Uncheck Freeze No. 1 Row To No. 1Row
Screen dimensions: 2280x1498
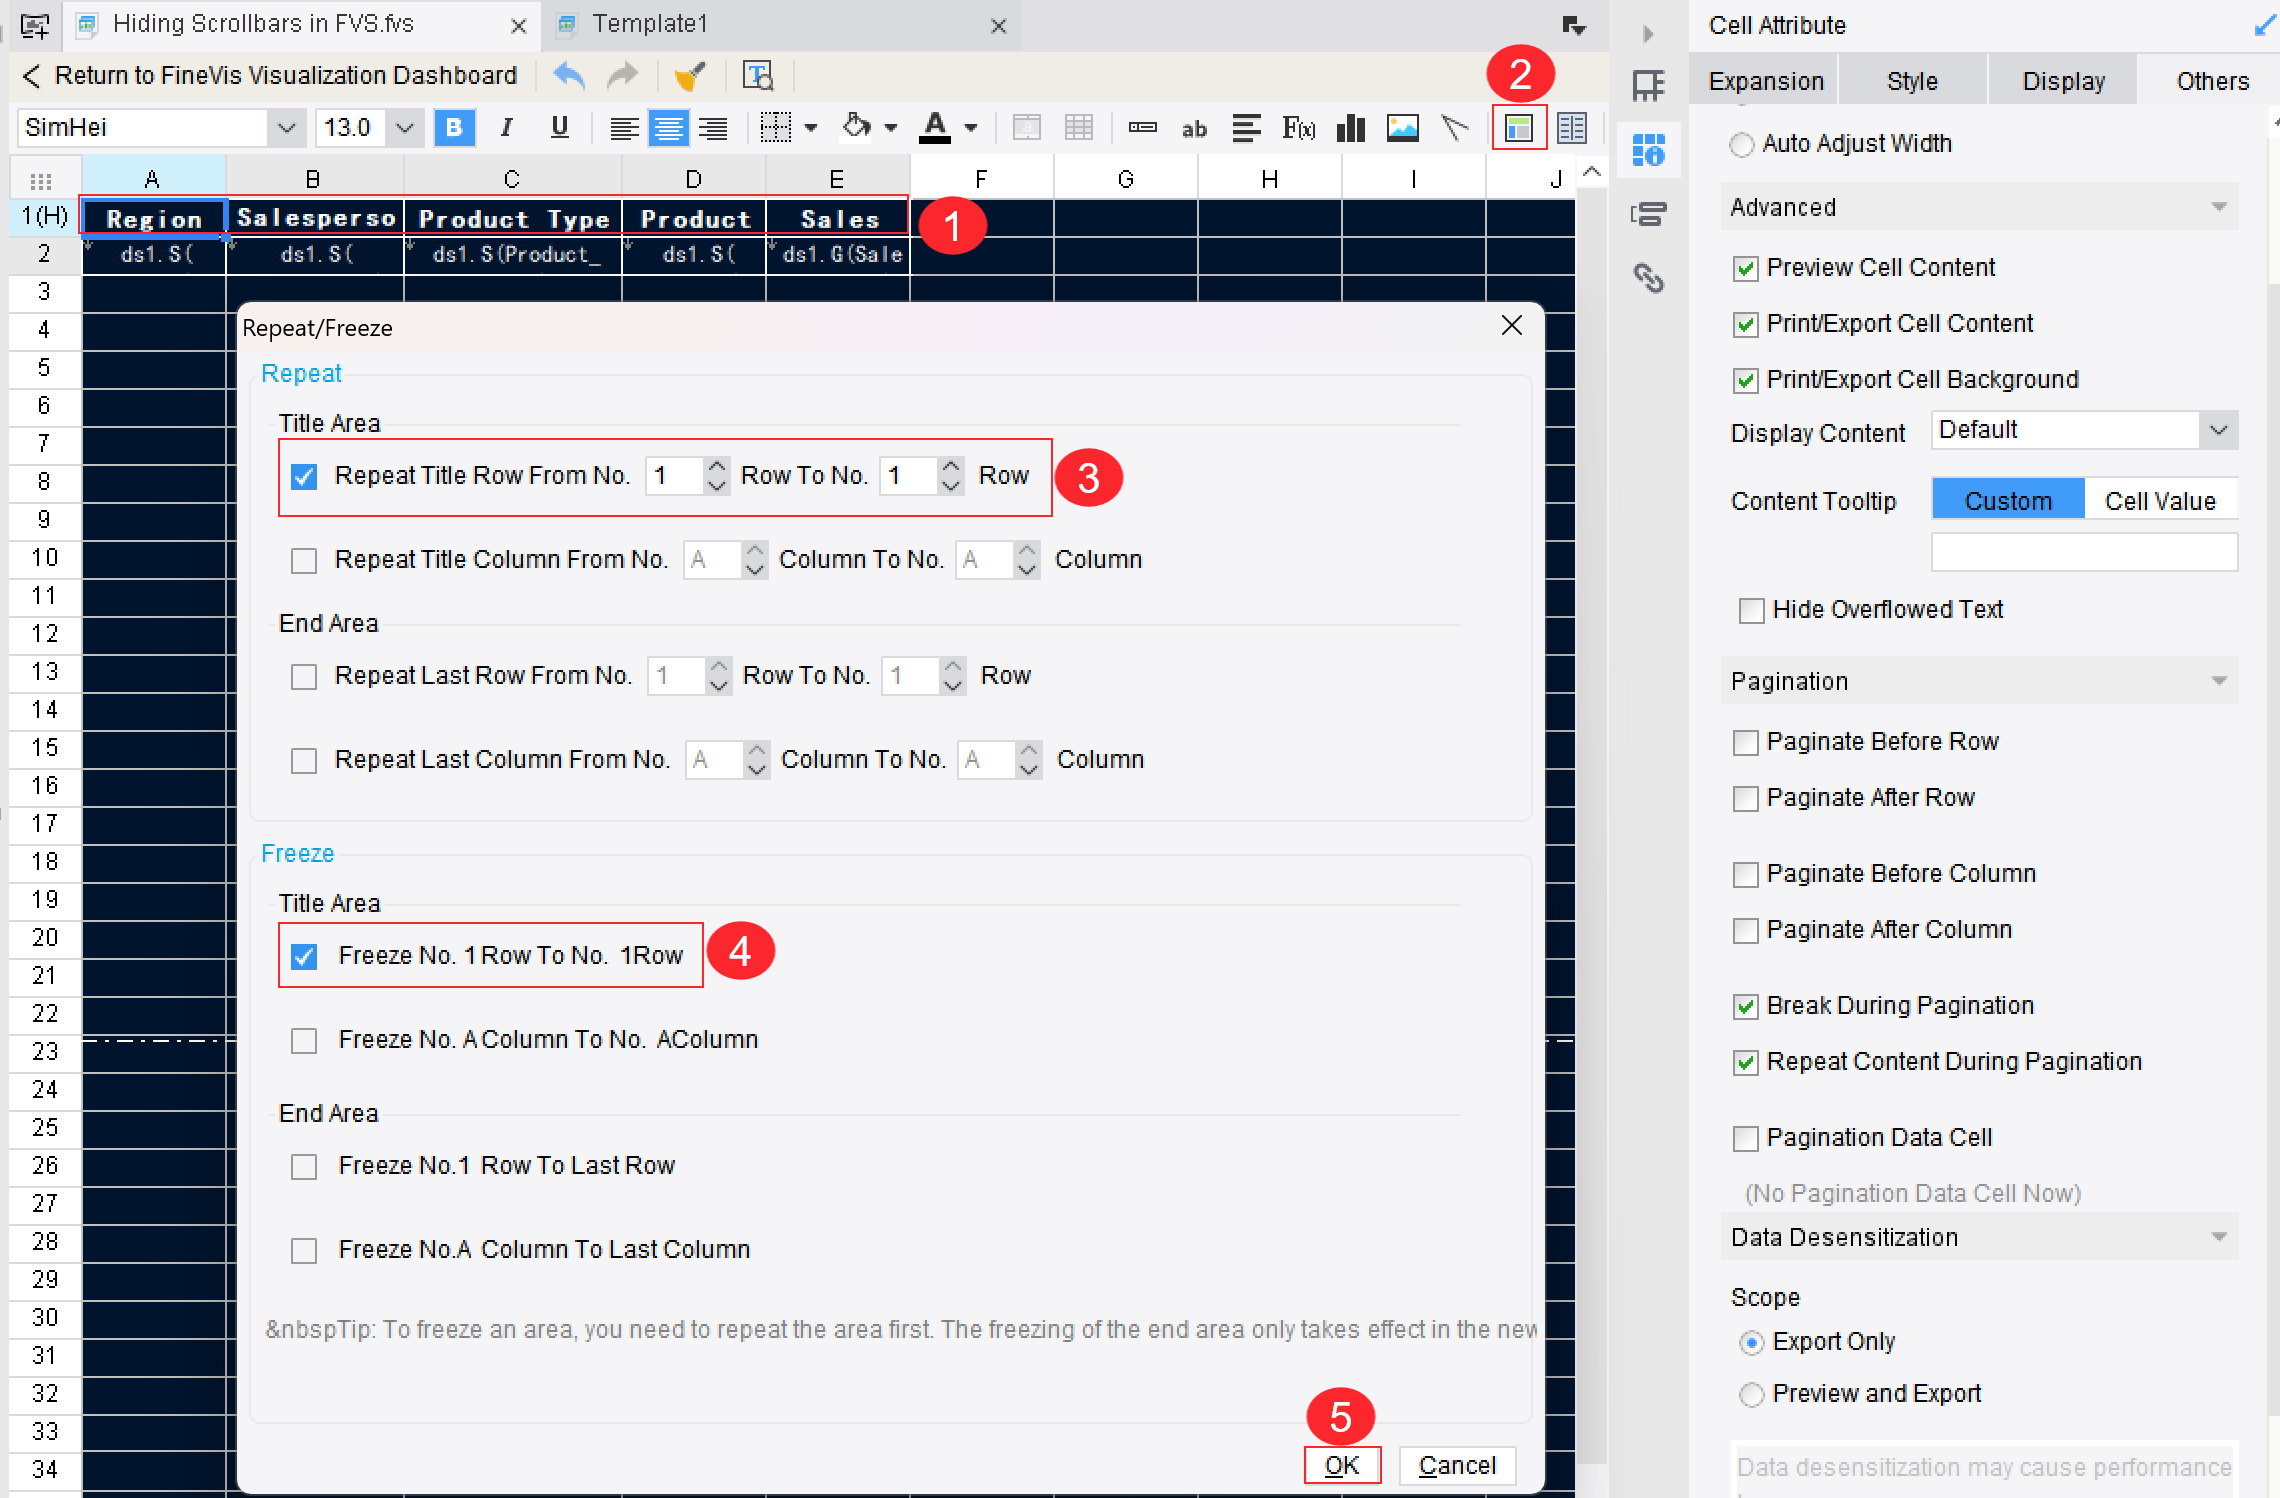304,957
